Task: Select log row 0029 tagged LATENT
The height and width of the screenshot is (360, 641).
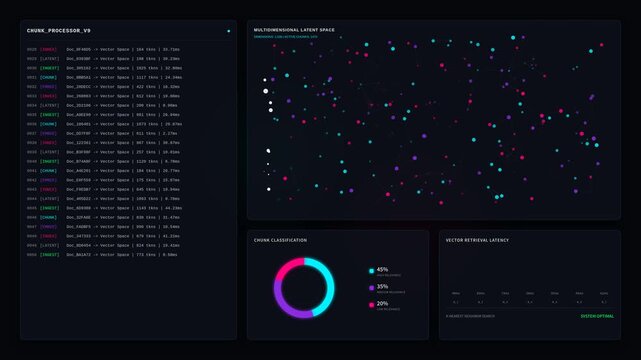Action: [x=103, y=59]
